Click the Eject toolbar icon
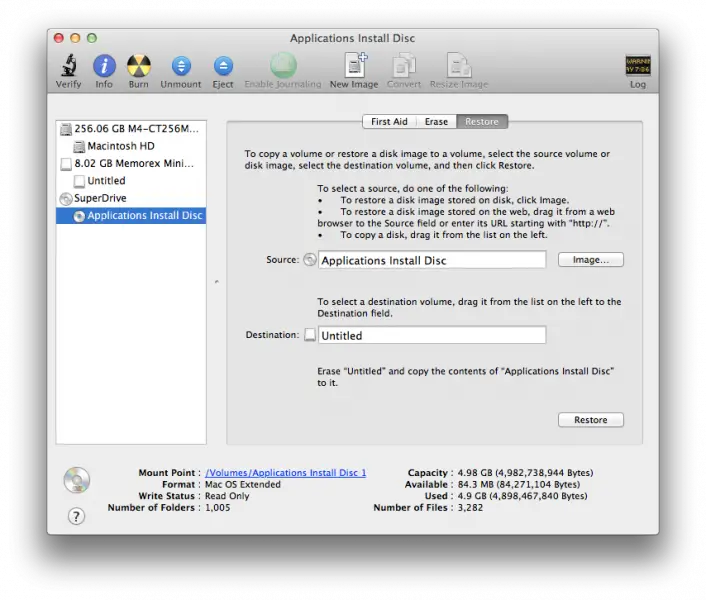This screenshot has width=706, height=600. click(223, 66)
